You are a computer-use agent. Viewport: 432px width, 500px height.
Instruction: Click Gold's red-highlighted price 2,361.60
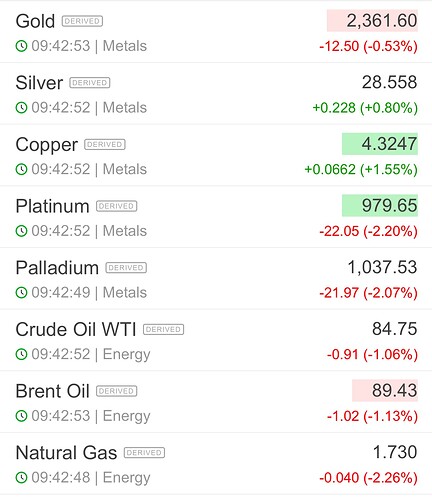tap(372, 21)
